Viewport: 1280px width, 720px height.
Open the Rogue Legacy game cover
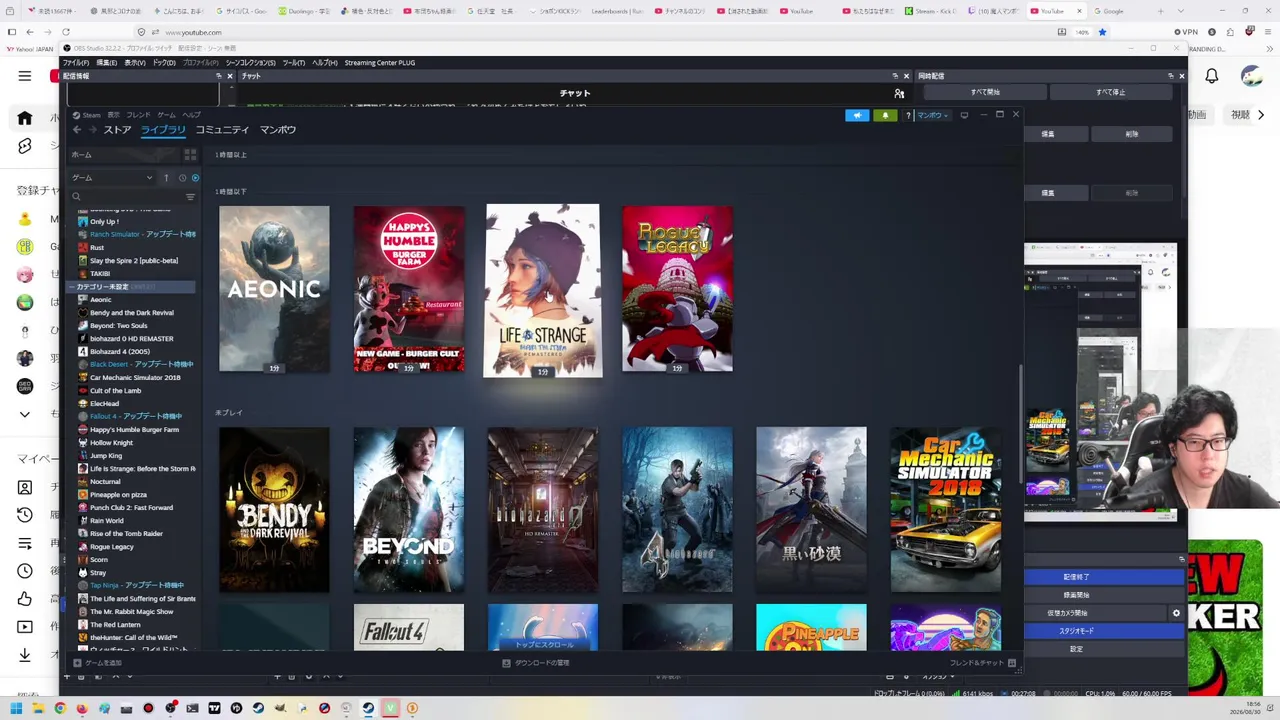pos(677,289)
